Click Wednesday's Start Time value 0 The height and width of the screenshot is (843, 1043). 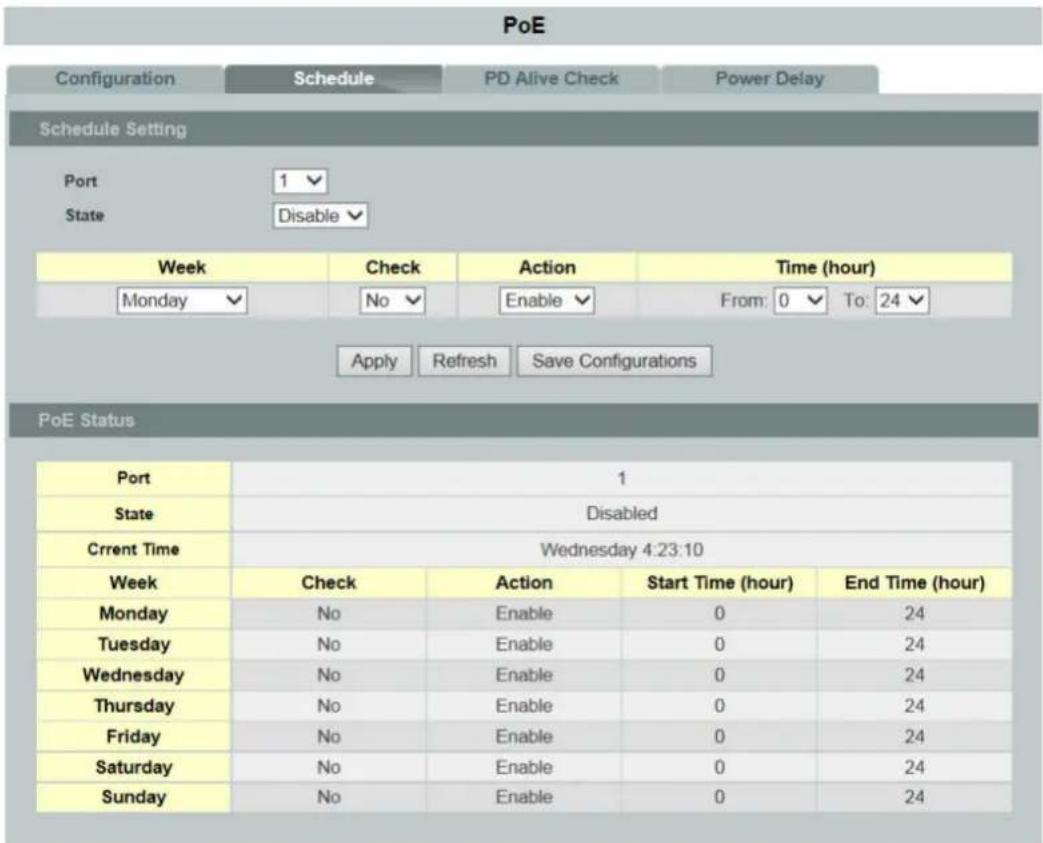click(719, 675)
